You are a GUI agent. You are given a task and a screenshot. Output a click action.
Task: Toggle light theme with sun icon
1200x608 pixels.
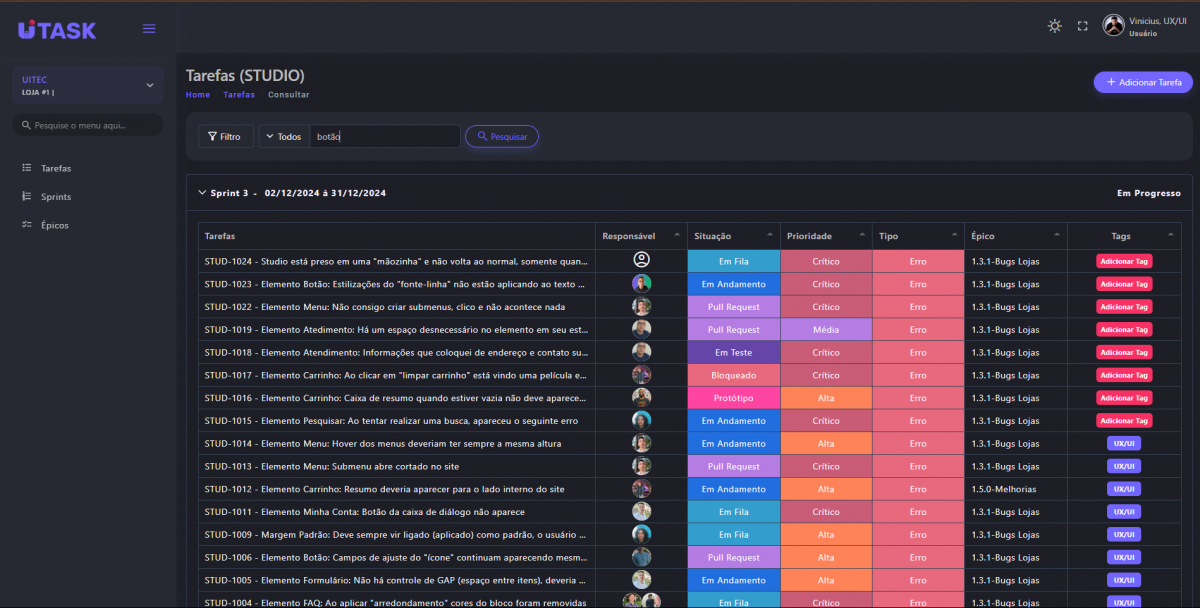coord(1054,26)
